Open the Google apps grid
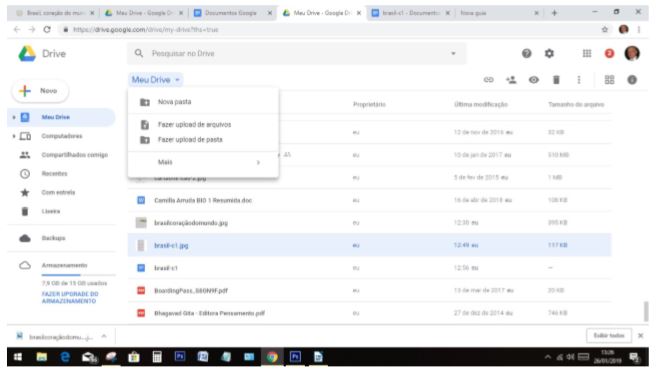 point(587,53)
